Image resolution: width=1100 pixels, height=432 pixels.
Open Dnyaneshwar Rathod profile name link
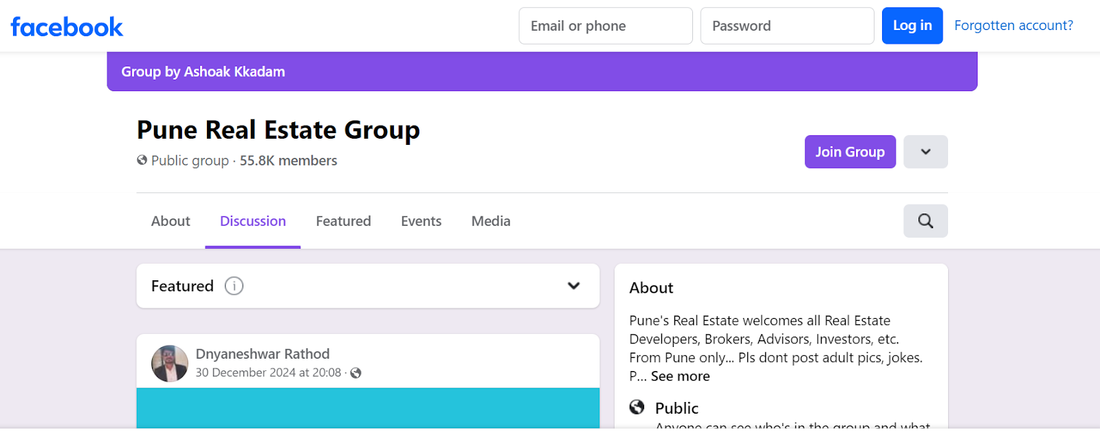(x=262, y=354)
